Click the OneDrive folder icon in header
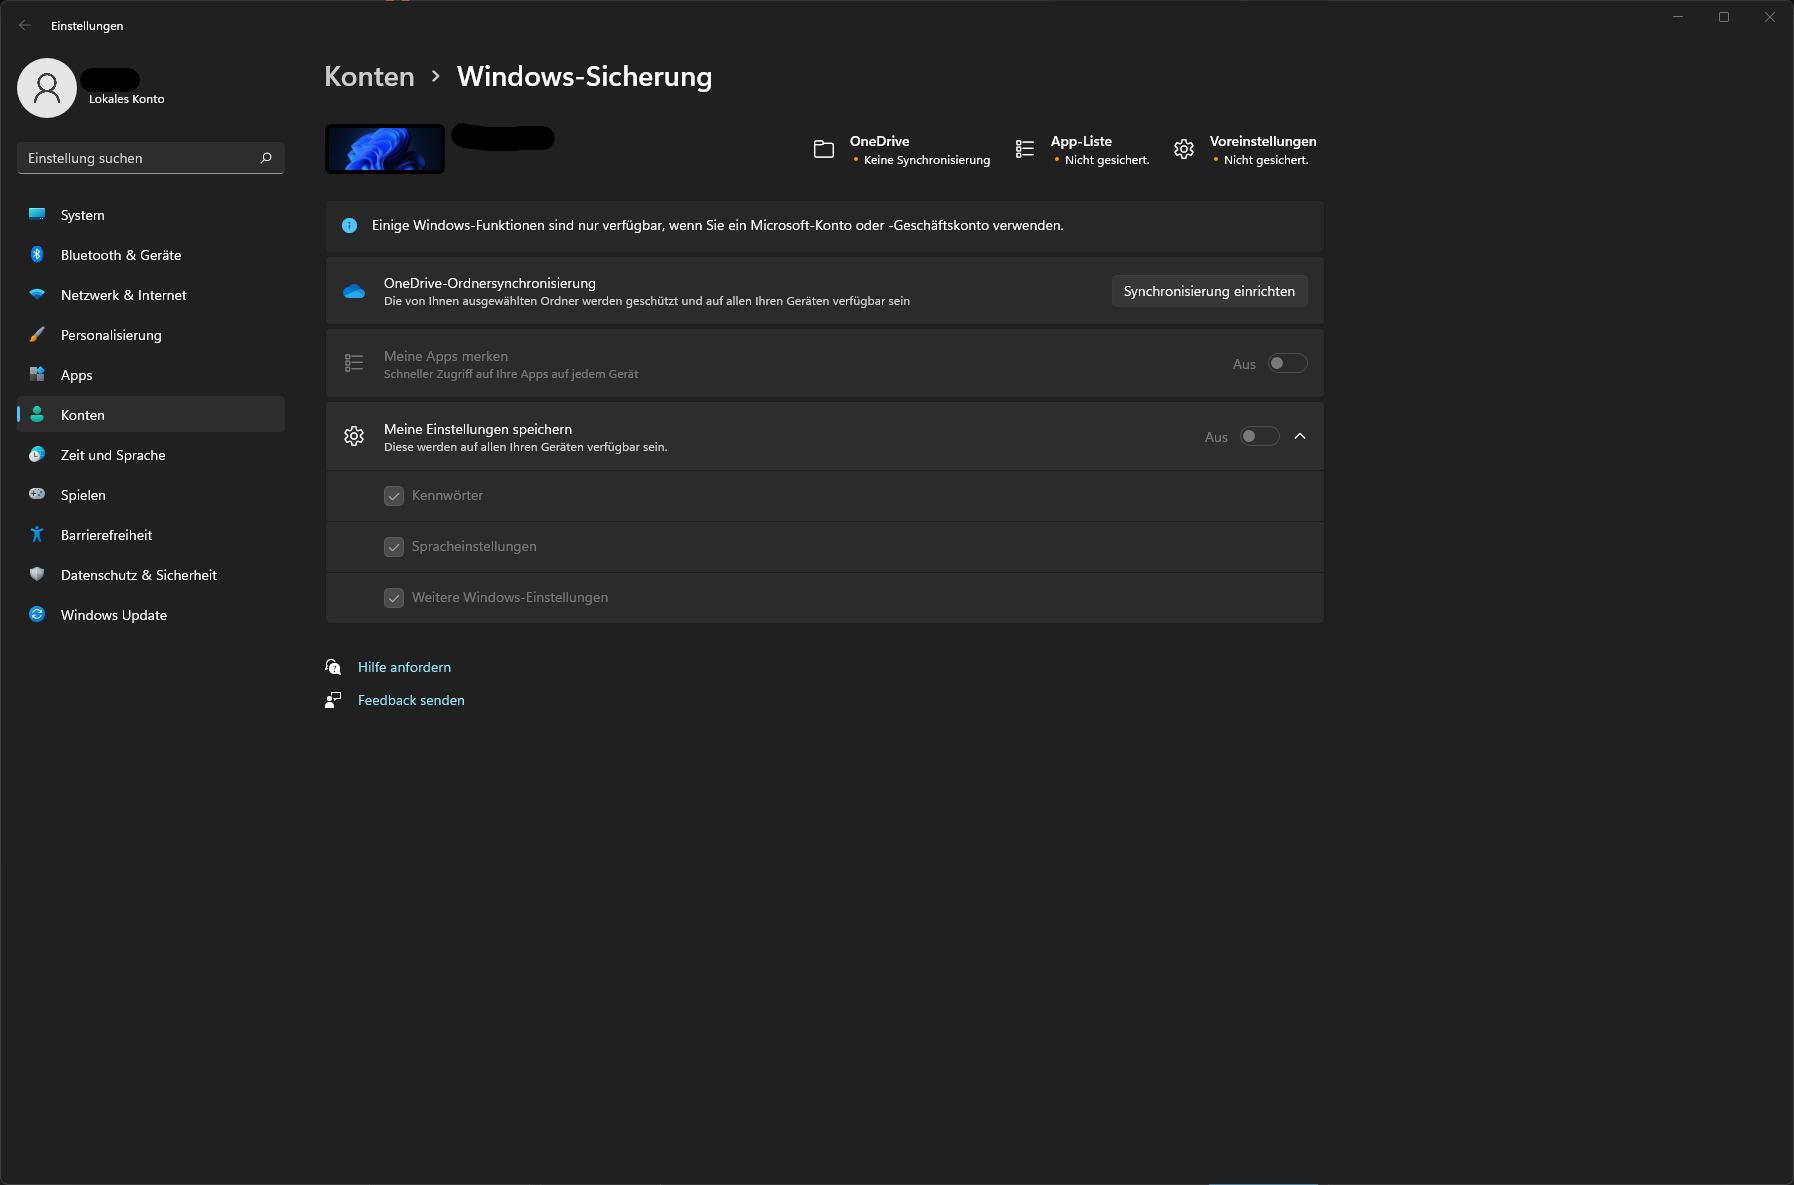Screen dimensions: 1794x1185 (824, 149)
